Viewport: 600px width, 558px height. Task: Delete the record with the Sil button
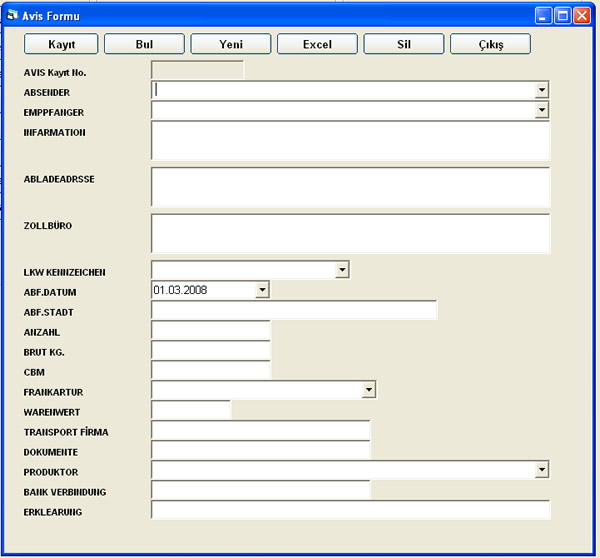404,44
